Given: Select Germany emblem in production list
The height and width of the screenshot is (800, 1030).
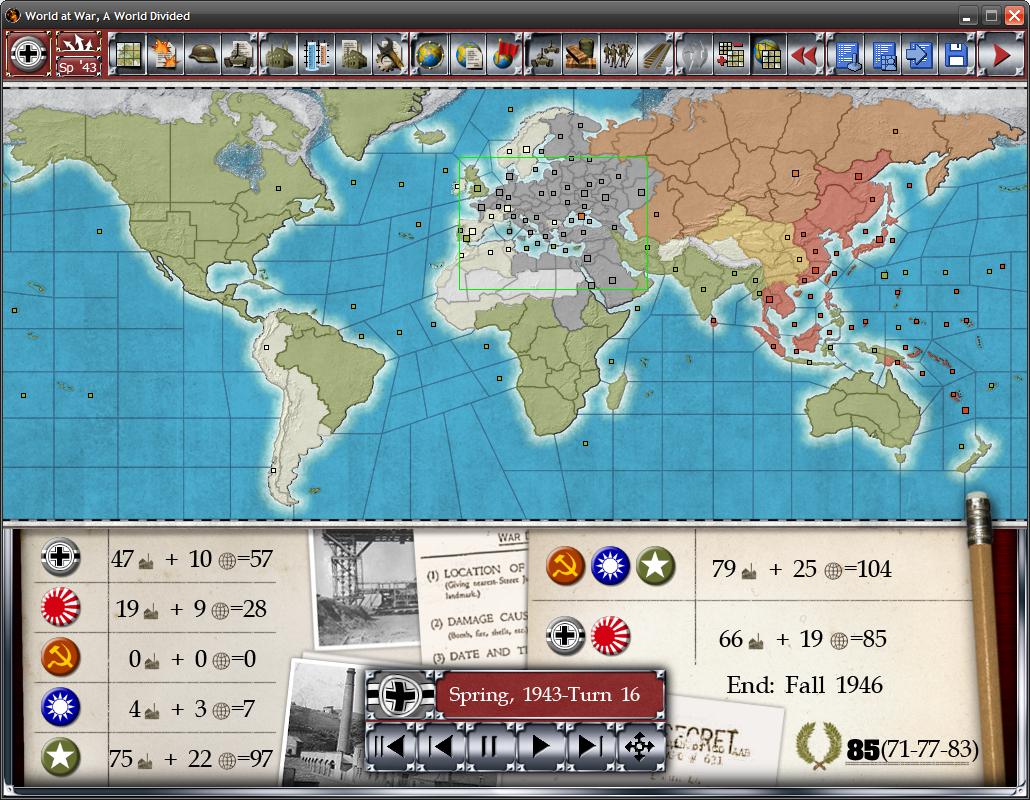Looking at the screenshot, I should click(60, 557).
